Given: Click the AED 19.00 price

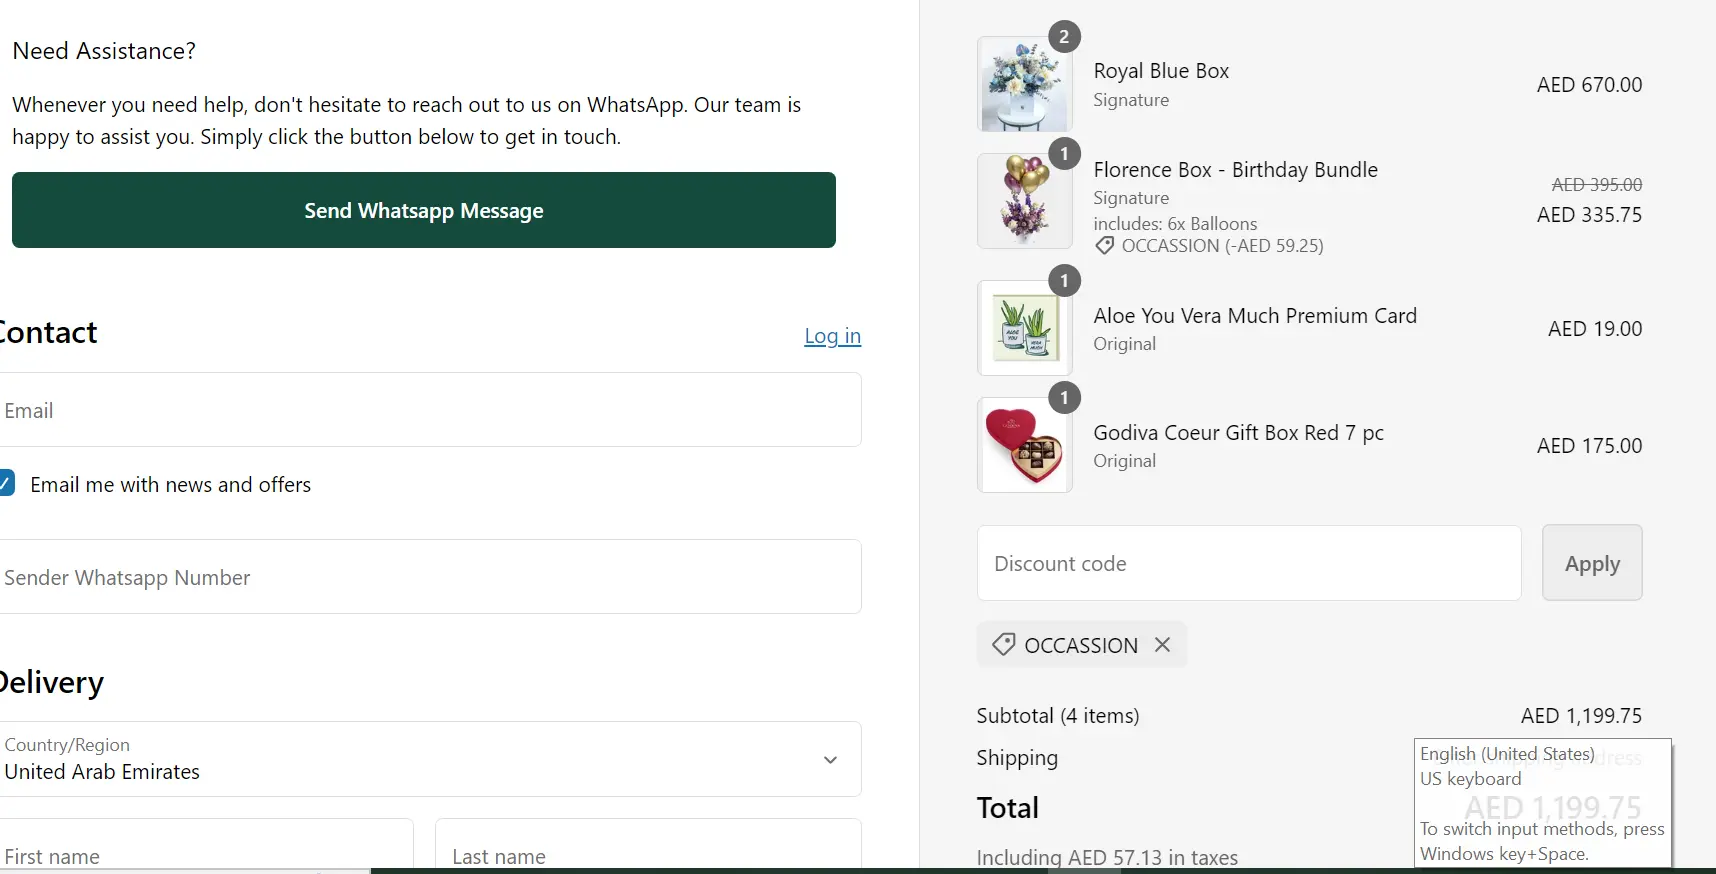Looking at the screenshot, I should [1595, 329].
